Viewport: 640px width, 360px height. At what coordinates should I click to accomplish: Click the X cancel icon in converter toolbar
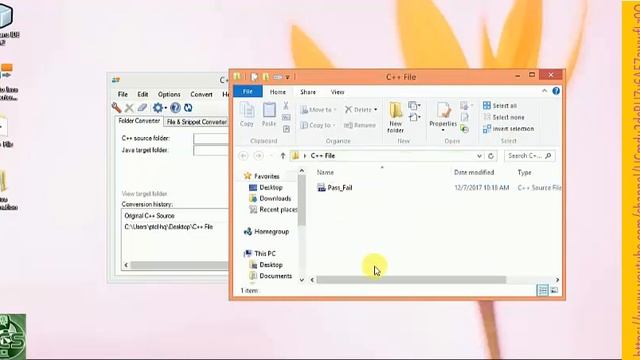pyautogui.click(x=129, y=108)
